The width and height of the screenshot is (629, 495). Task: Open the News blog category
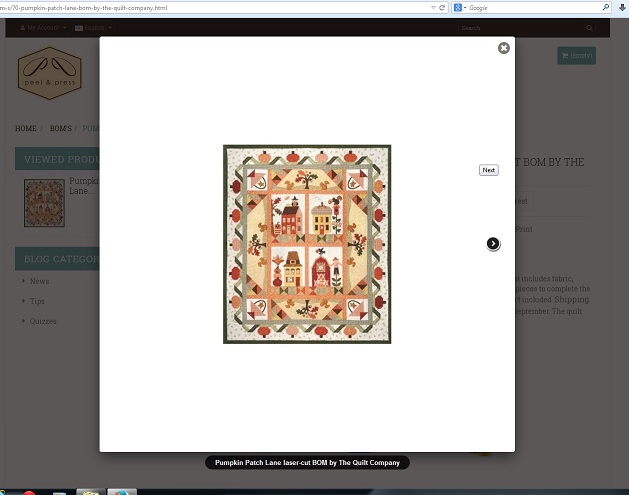[x=39, y=281]
